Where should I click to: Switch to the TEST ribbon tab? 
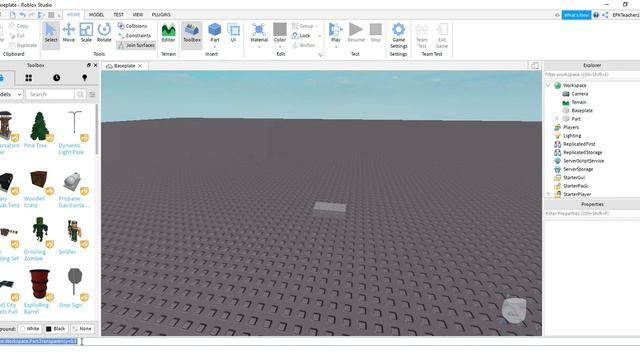118,15
